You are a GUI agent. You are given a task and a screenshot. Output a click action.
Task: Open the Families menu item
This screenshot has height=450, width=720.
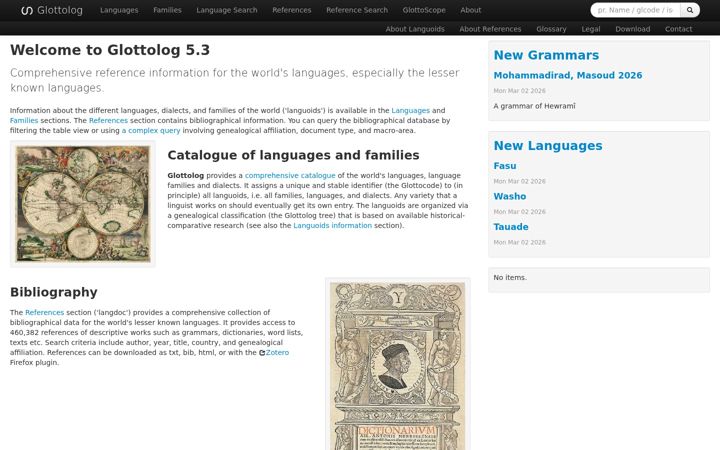pyautogui.click(x=167, y=10)
